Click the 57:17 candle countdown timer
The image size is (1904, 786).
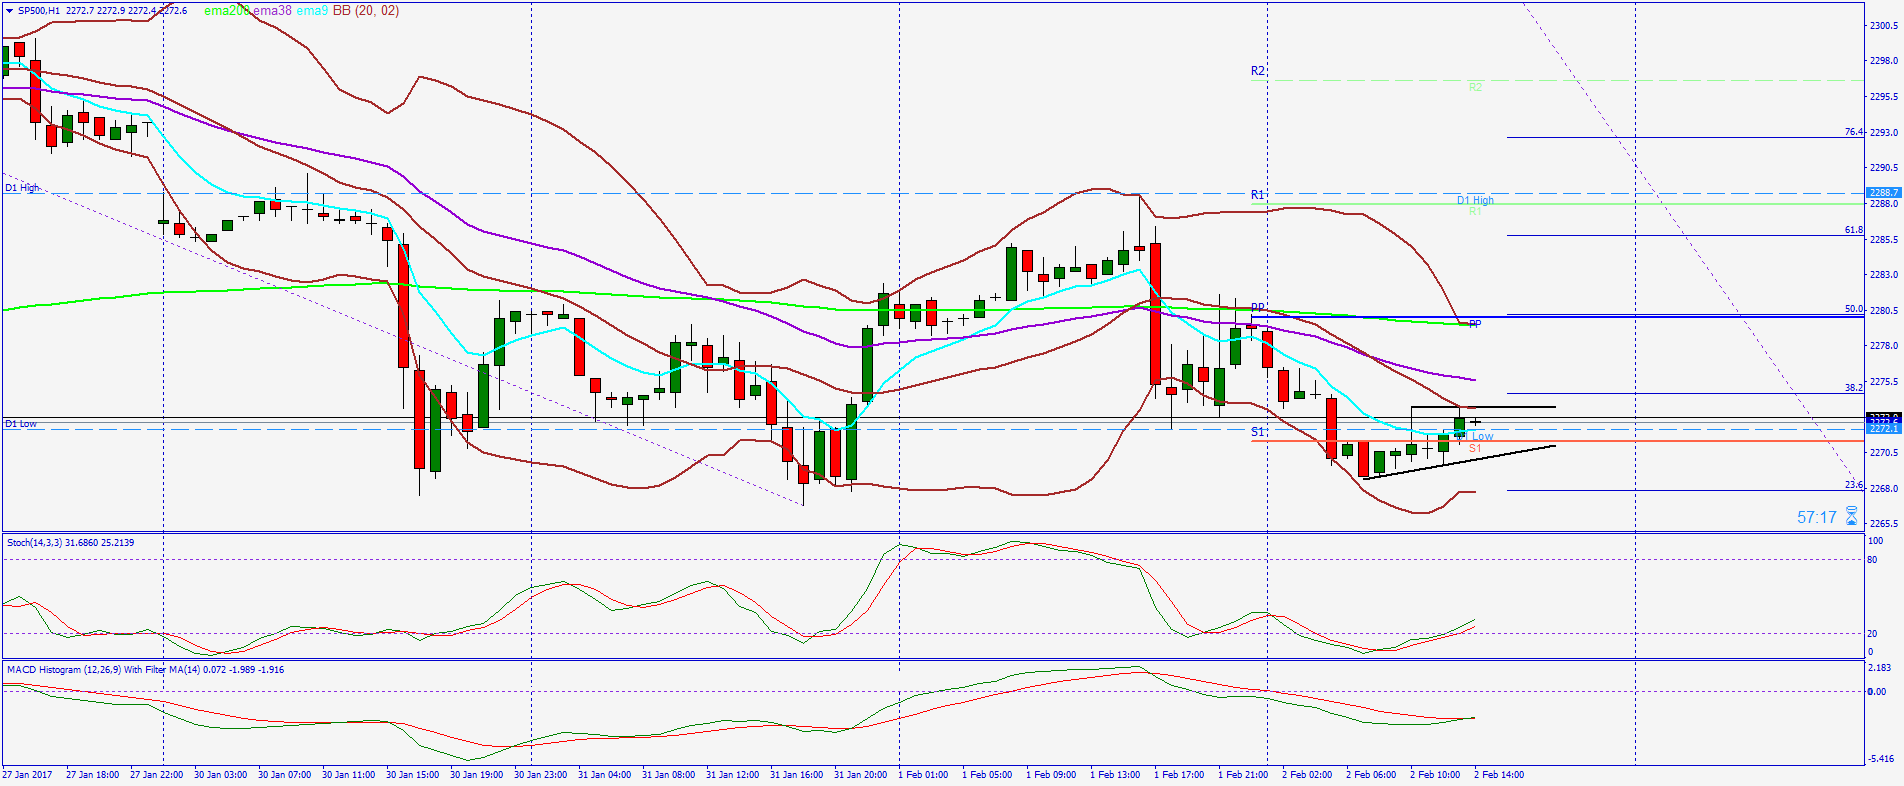coord(1817,517)
